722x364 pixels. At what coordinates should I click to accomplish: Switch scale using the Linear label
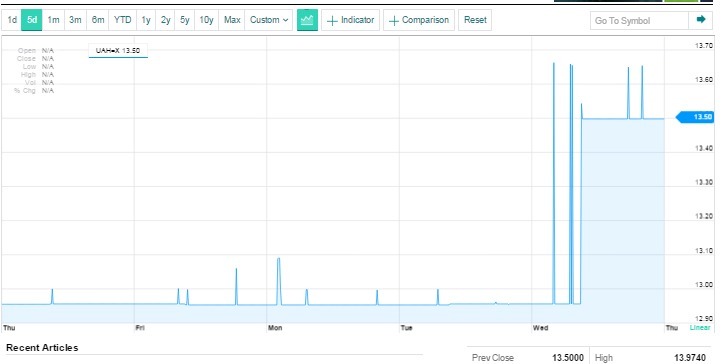[699, 328]
